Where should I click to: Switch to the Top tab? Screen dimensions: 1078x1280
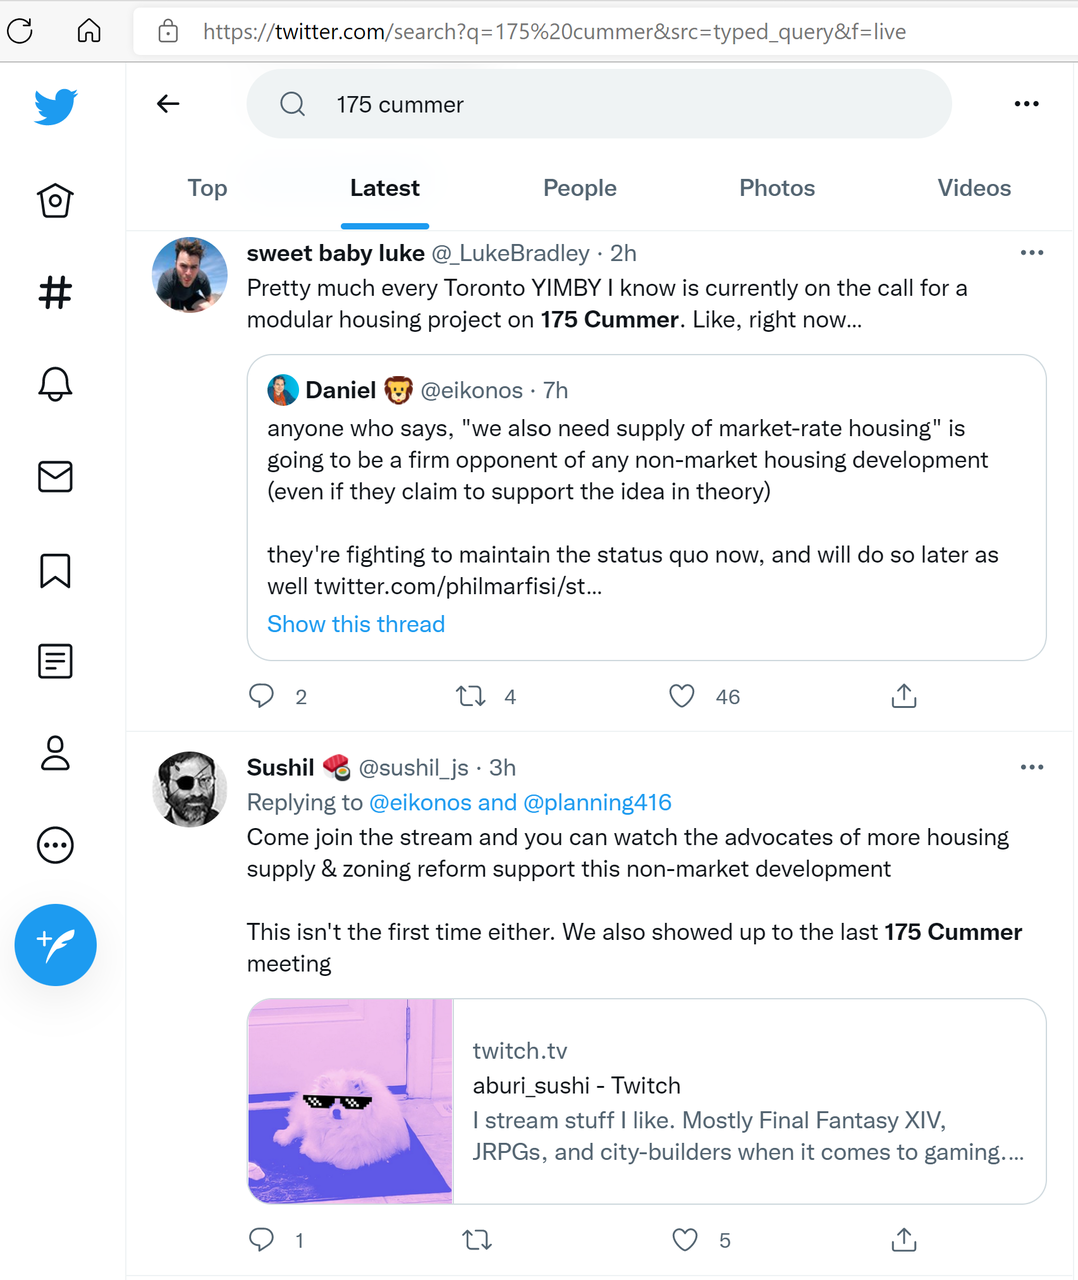tap(208, 188)
